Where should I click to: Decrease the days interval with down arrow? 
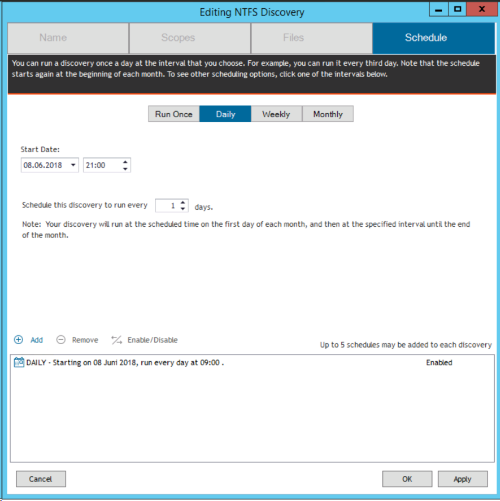click(183, 209)
